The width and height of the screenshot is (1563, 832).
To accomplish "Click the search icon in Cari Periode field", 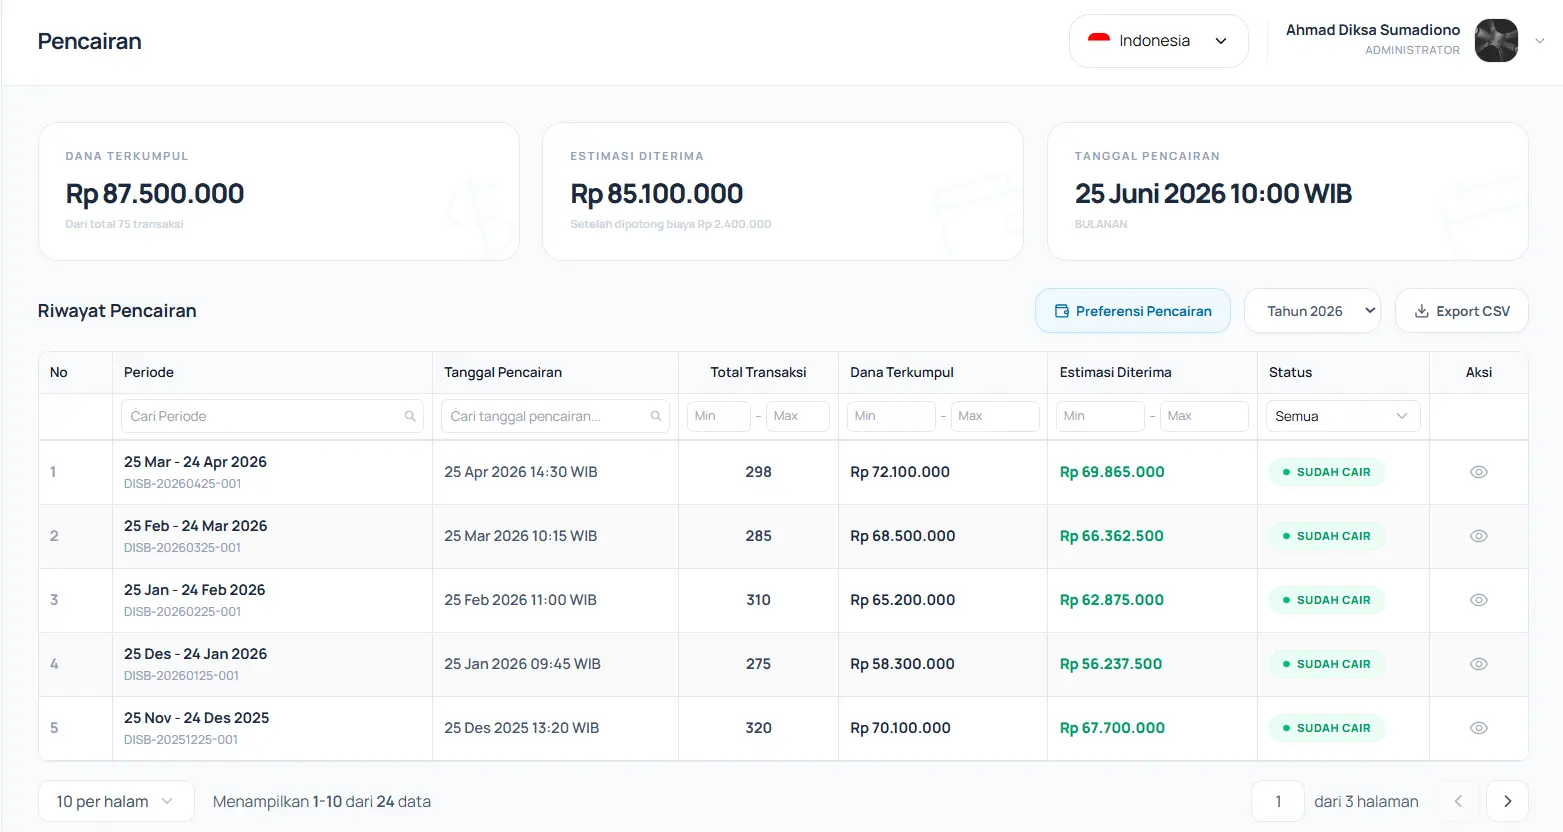I will tap(410, 416).
